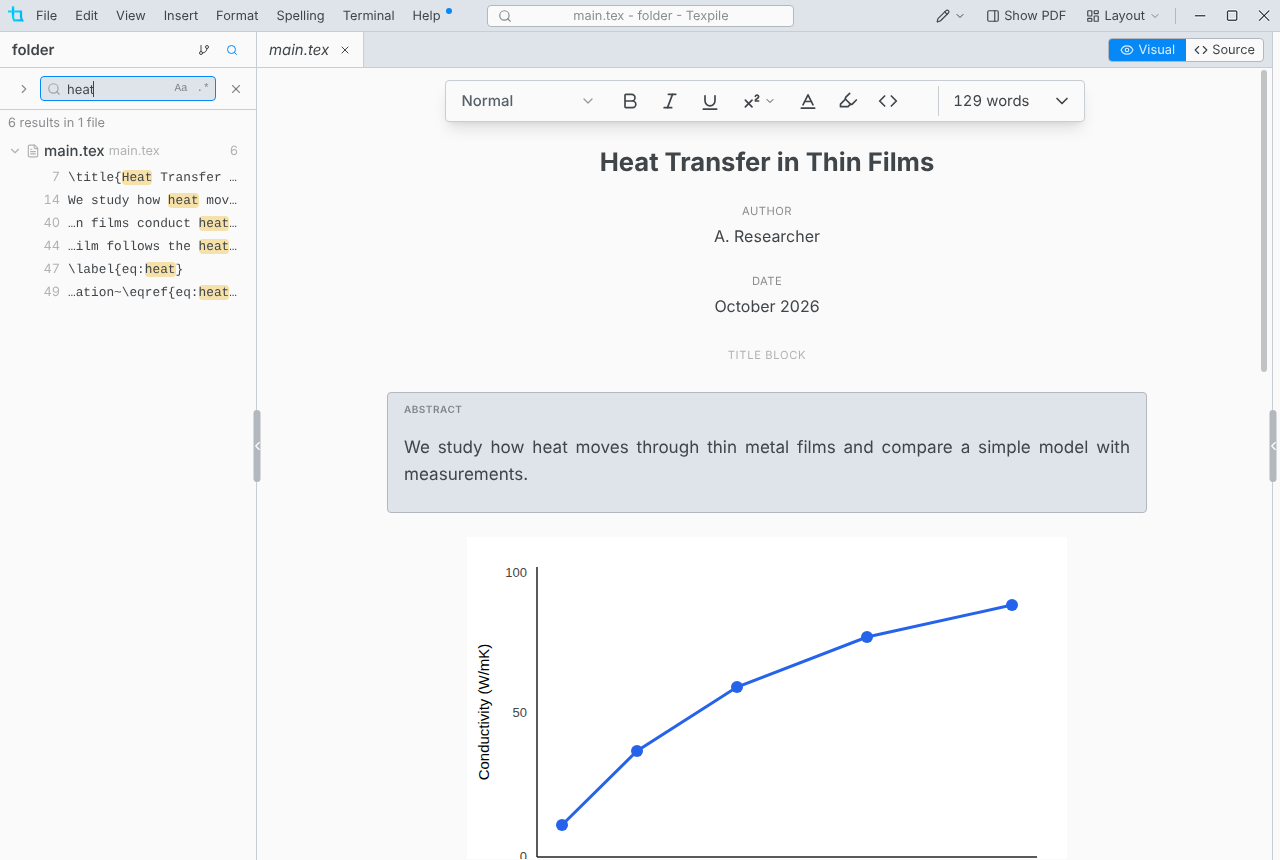Click the highlighter icon
Image resolution: width=1280 pixels, height=860 pixels.
[848, 101]
